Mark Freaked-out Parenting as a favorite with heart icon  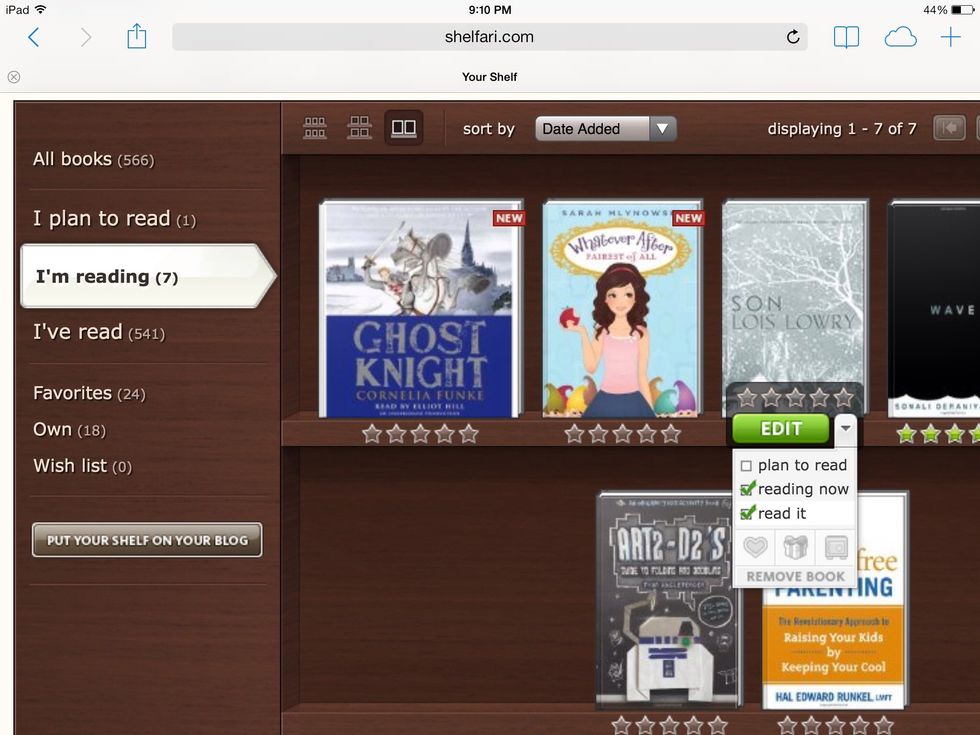click(x=756, y=547)
